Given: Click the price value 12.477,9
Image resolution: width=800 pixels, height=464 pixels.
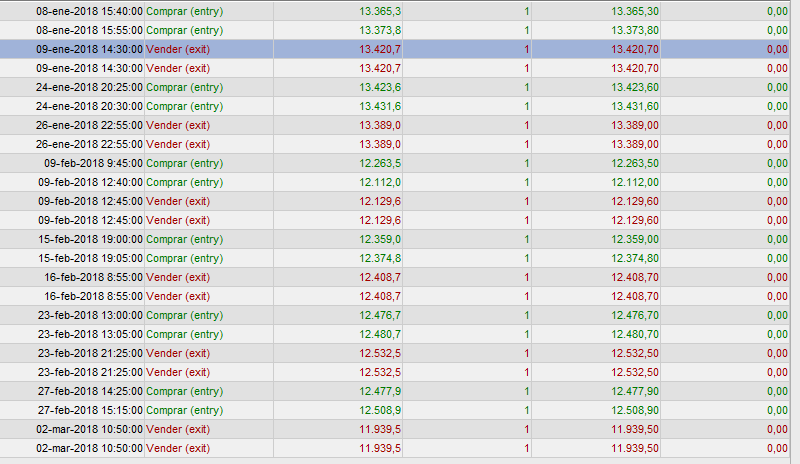Looking at the screenshot, I should click(380, 391).
